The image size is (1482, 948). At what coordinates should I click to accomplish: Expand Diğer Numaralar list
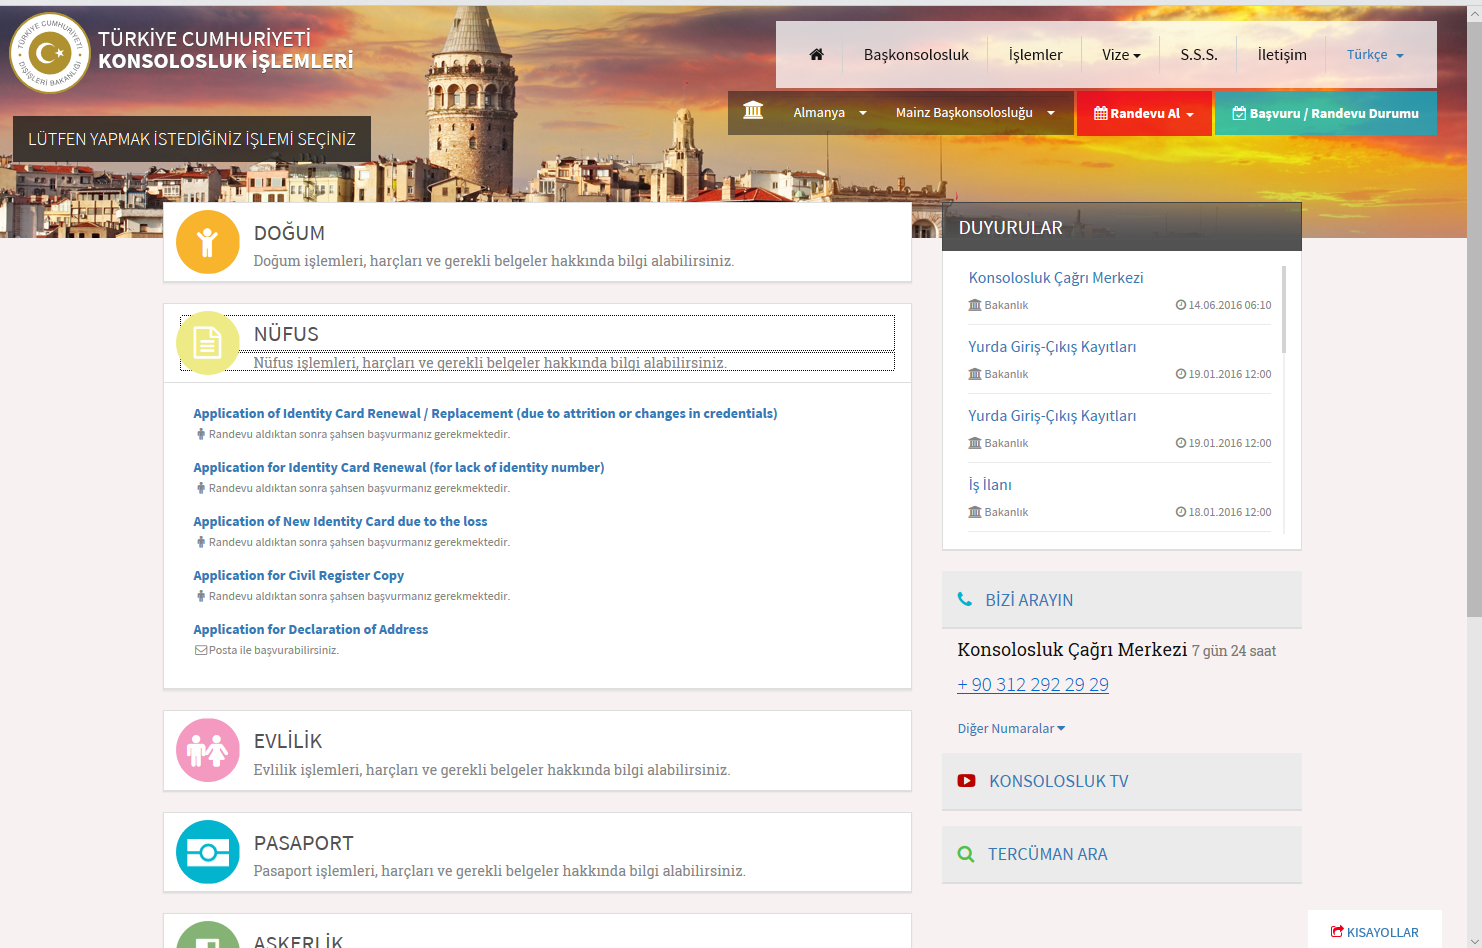1011,729
